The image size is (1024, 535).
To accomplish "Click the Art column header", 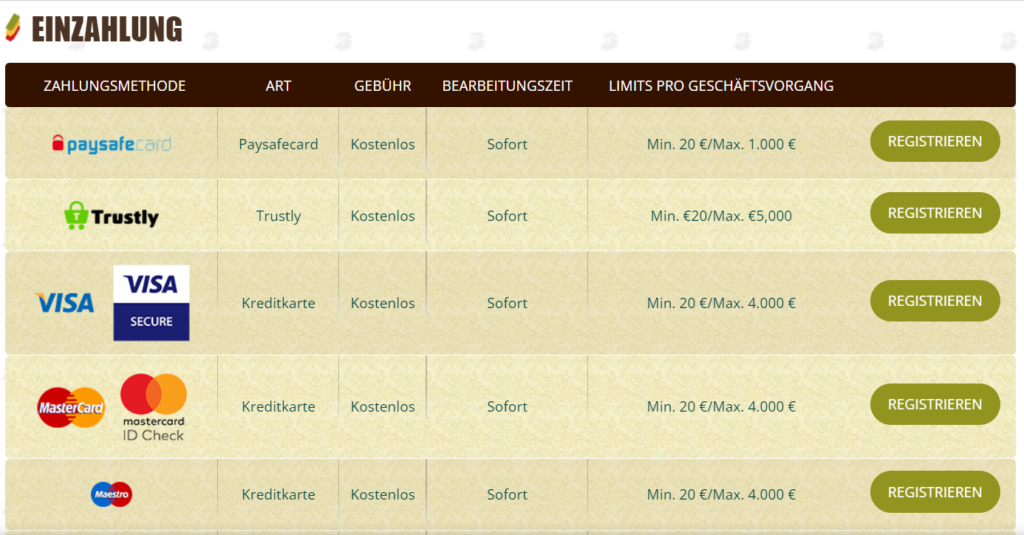I will (278, 86).
